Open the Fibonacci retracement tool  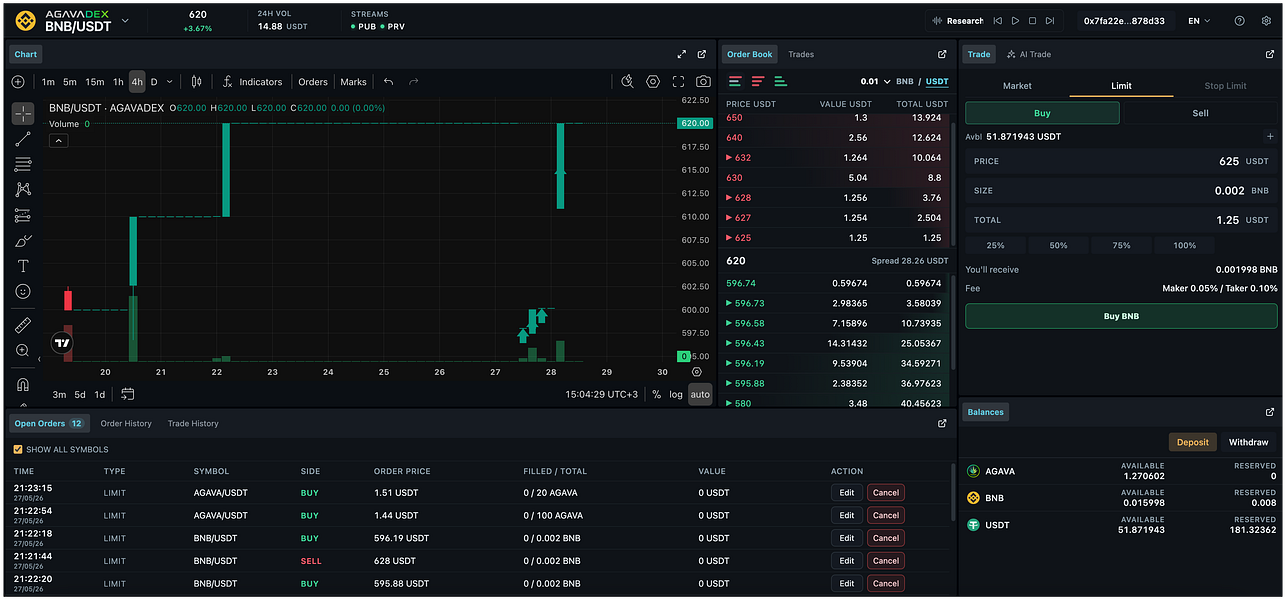coord(22,164)
